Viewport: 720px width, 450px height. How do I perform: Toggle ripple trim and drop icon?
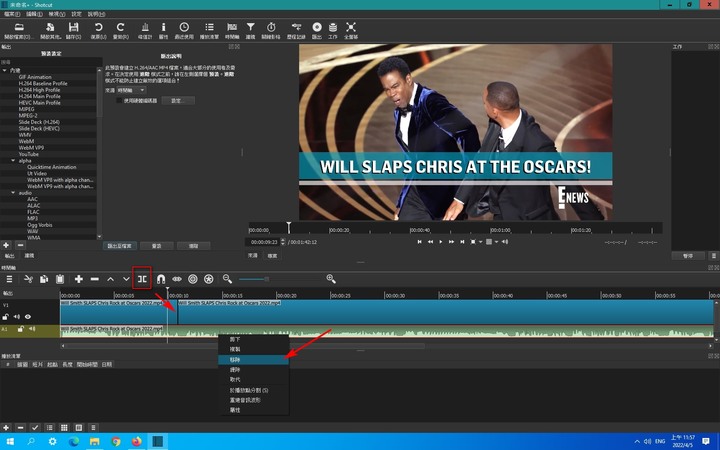click(x=193, y=279)
